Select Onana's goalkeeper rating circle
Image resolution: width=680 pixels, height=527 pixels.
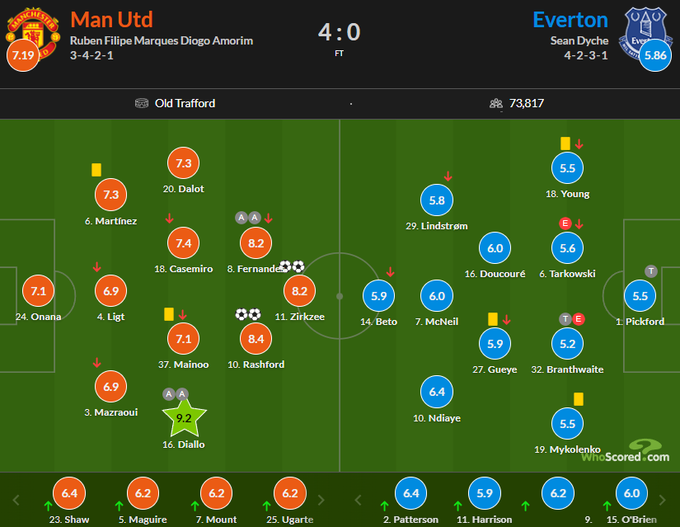pos(38,293)
